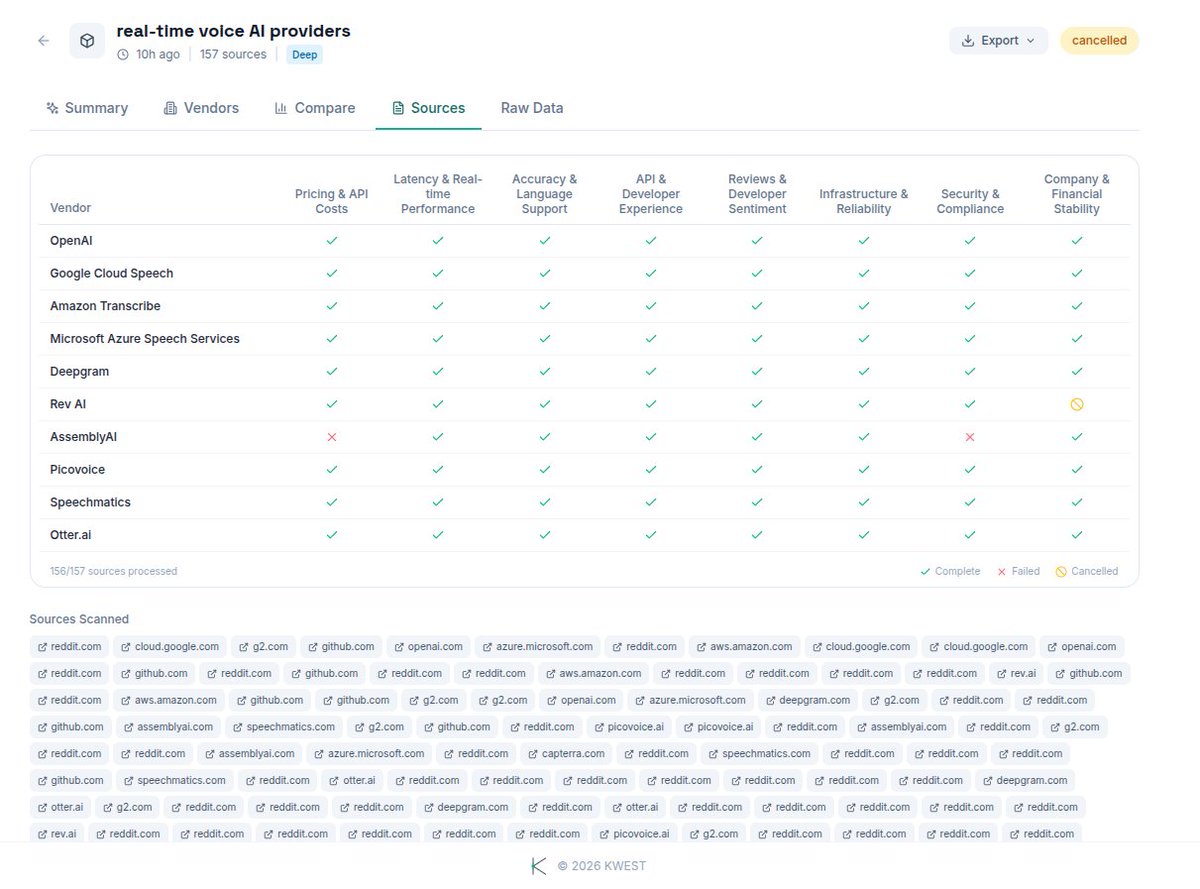The height and width of the screenshot is (889, 1200).
Task: Click the KWEST logo in the footer
Action: 539,866
